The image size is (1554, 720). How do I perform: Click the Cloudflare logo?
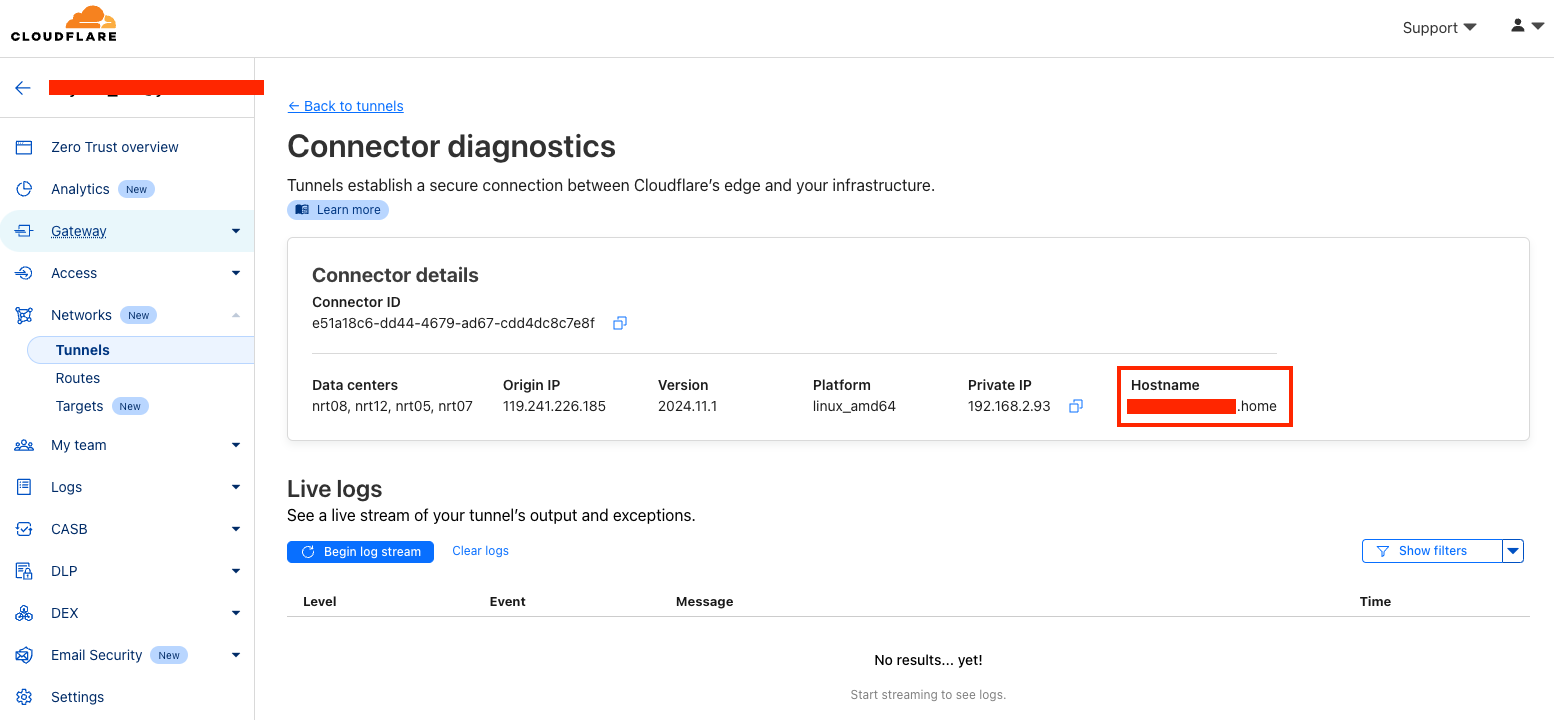(62, 24)
